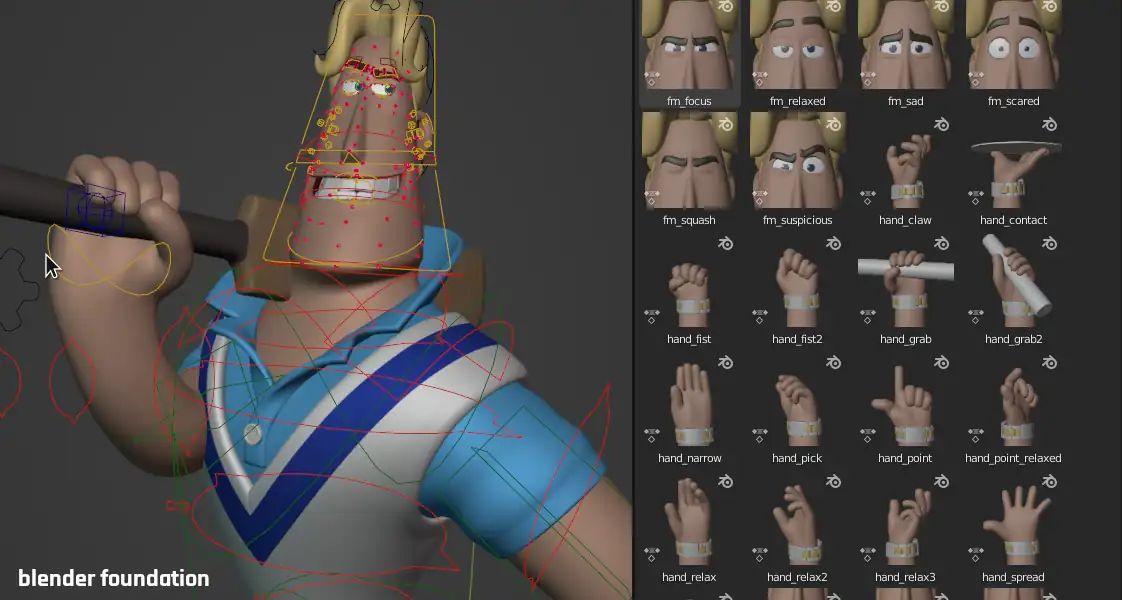Click the pose action icon on fm_sad

(867, 77)
